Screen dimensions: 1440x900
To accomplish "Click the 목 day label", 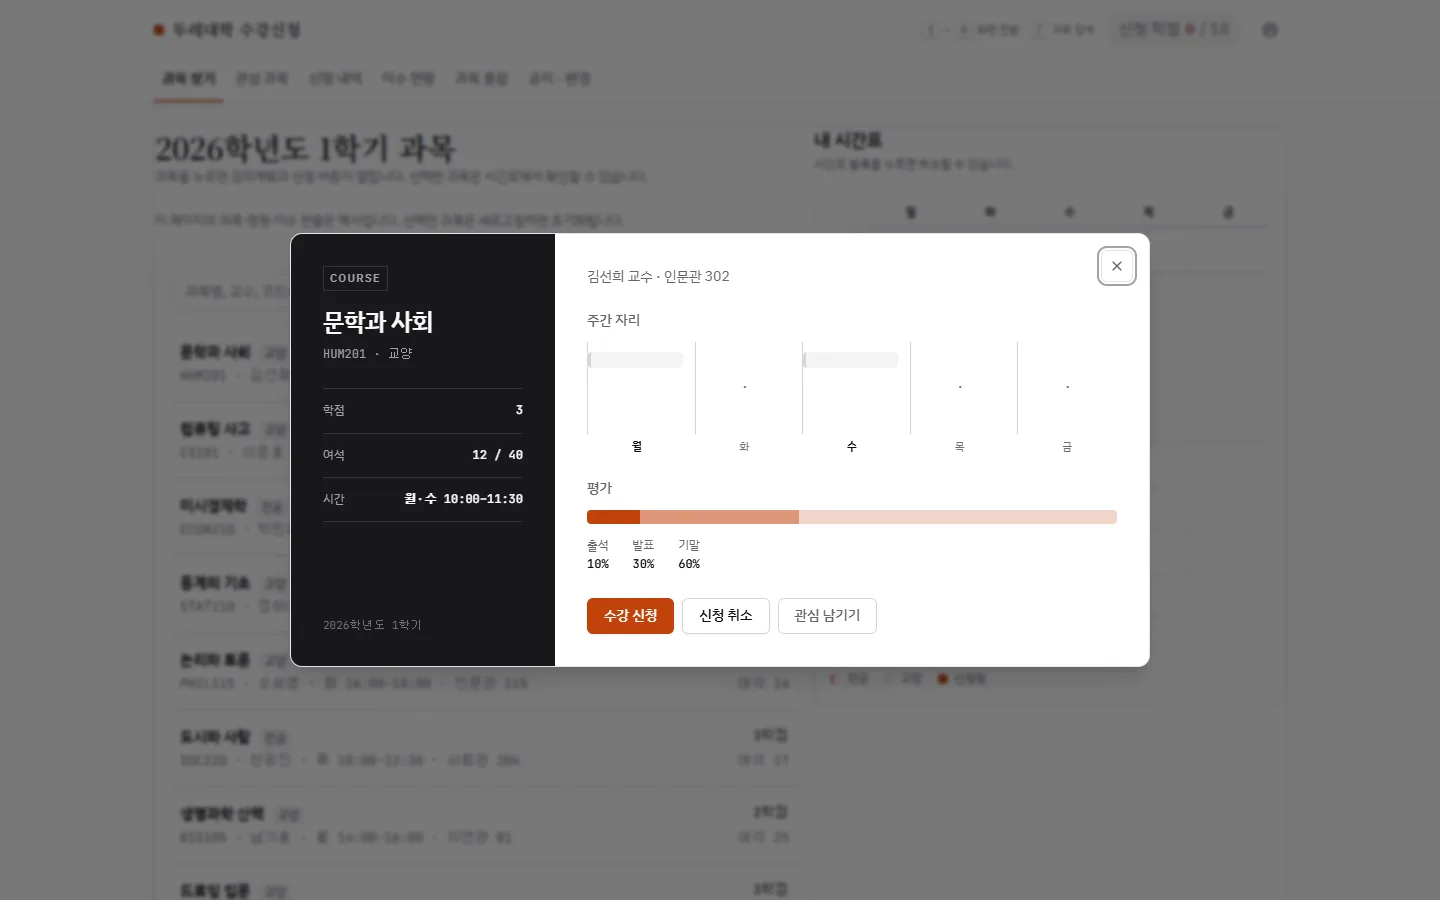I will pyautogui.click(x=959, y=446).
